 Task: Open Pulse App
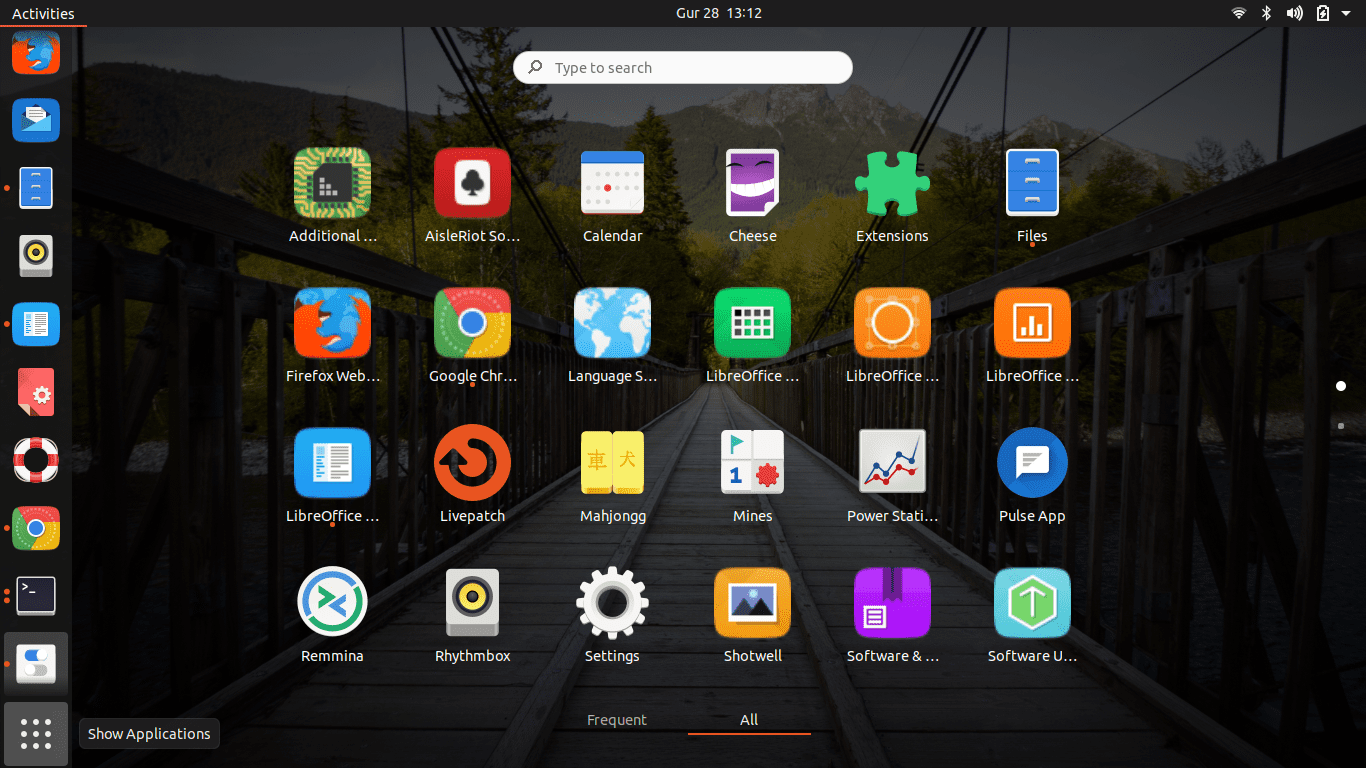click(x=1032, y=463)
